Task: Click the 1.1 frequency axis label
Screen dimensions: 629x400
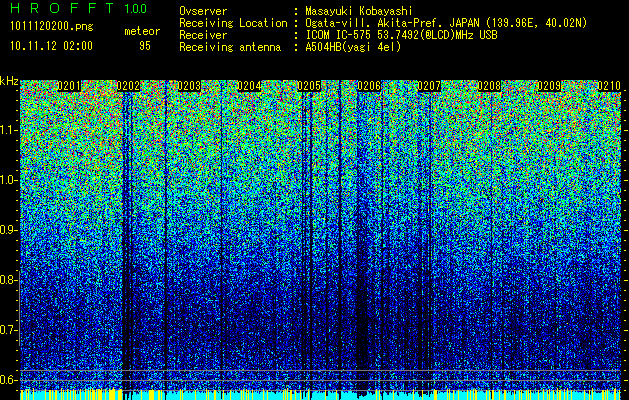Action: click(x=9, y=130)
